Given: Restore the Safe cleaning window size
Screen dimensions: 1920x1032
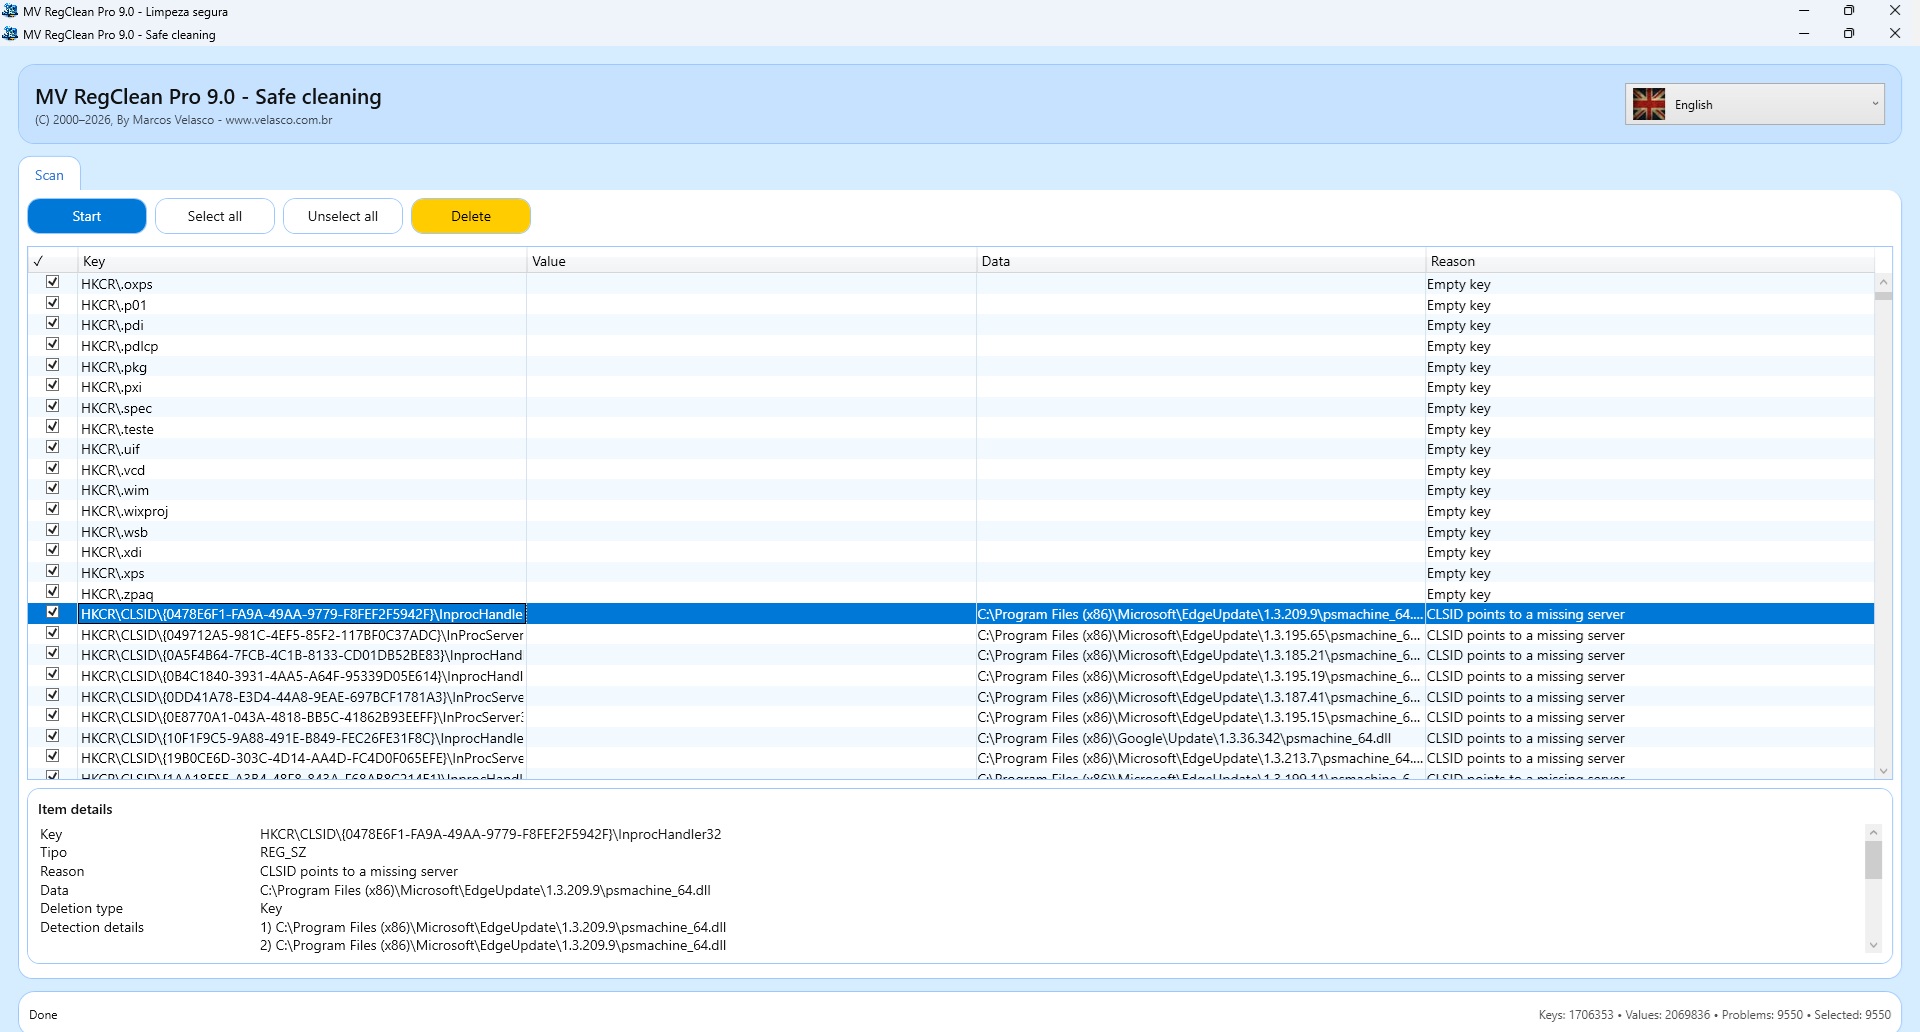Looking at the screenshot, I should tap(1849, 34).
